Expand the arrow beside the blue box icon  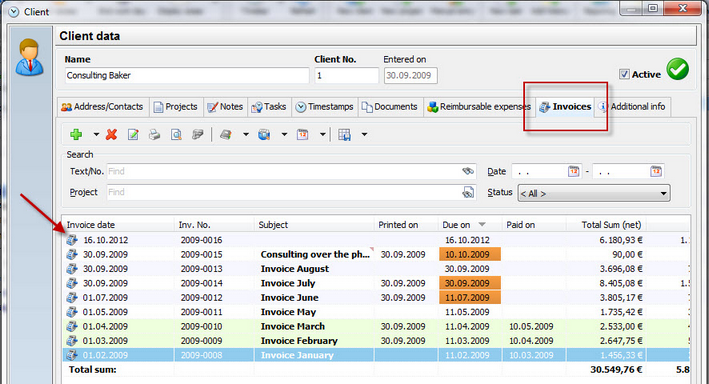click(x=284, y=134)
